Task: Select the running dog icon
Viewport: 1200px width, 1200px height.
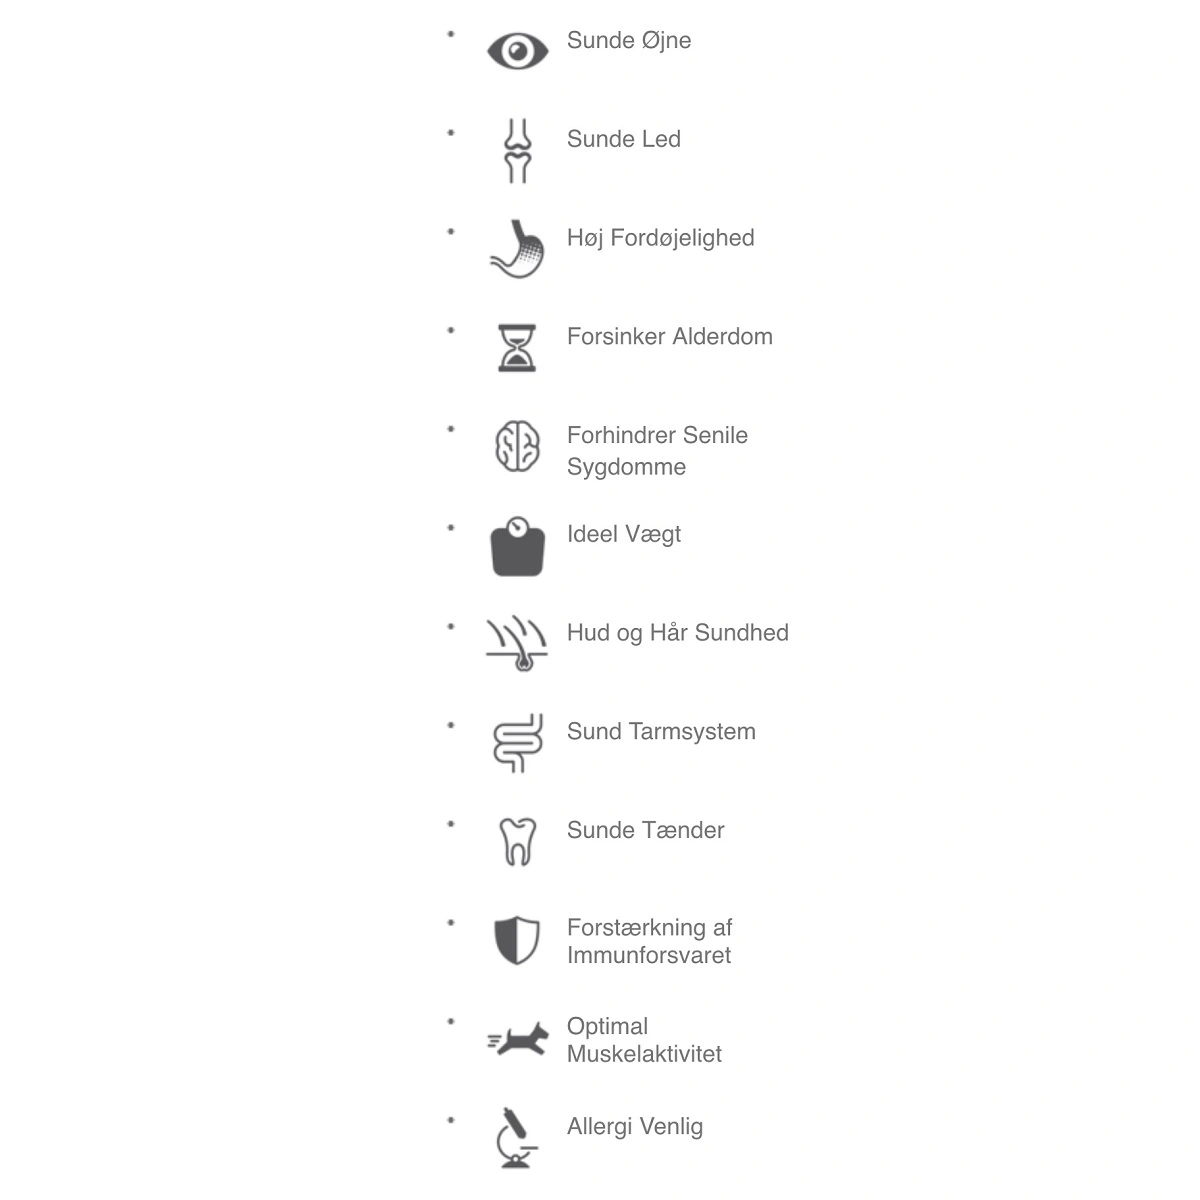Action: pyautogui.click(x=518, y=1040)
